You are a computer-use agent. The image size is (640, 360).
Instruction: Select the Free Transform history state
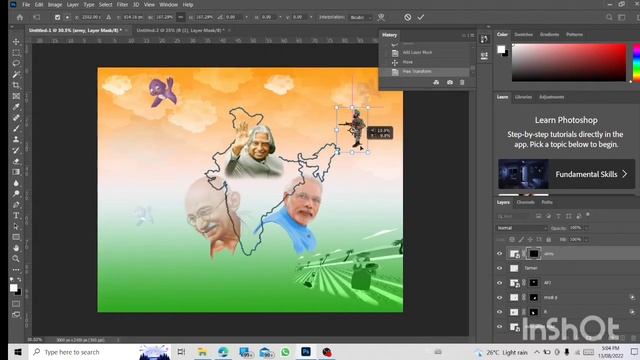tap(424, 71)
